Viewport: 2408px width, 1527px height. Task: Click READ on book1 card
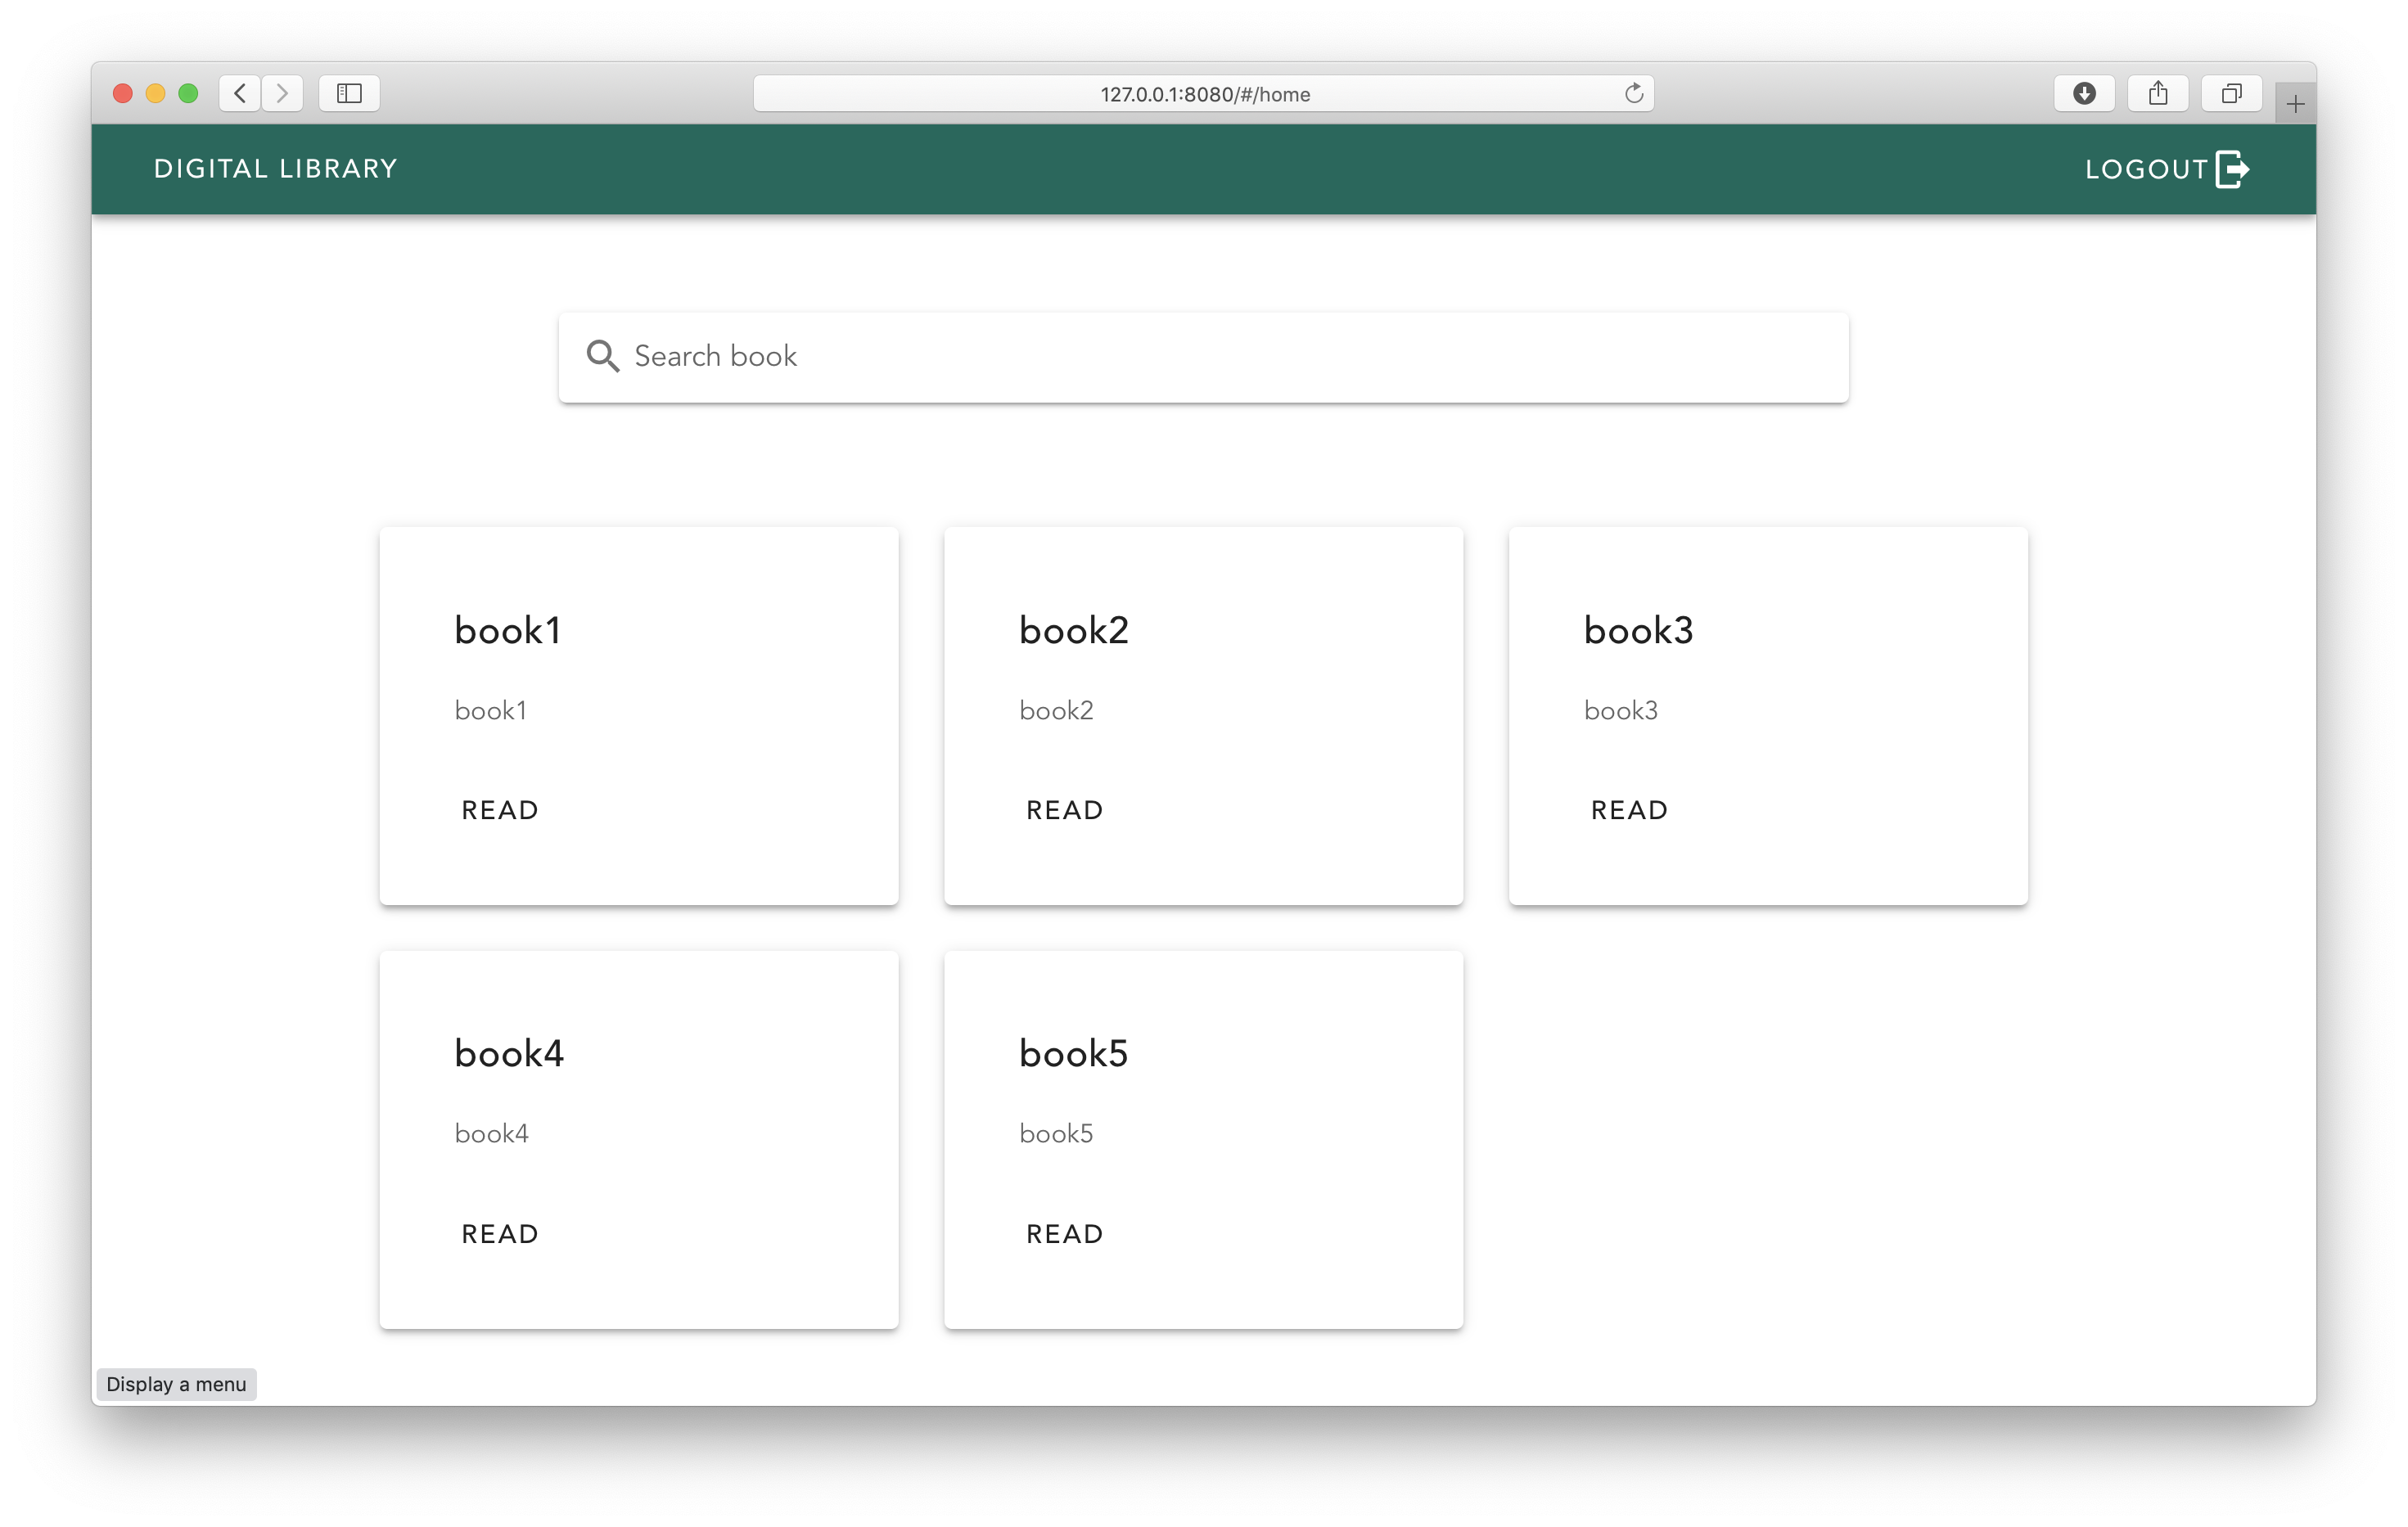500,810
